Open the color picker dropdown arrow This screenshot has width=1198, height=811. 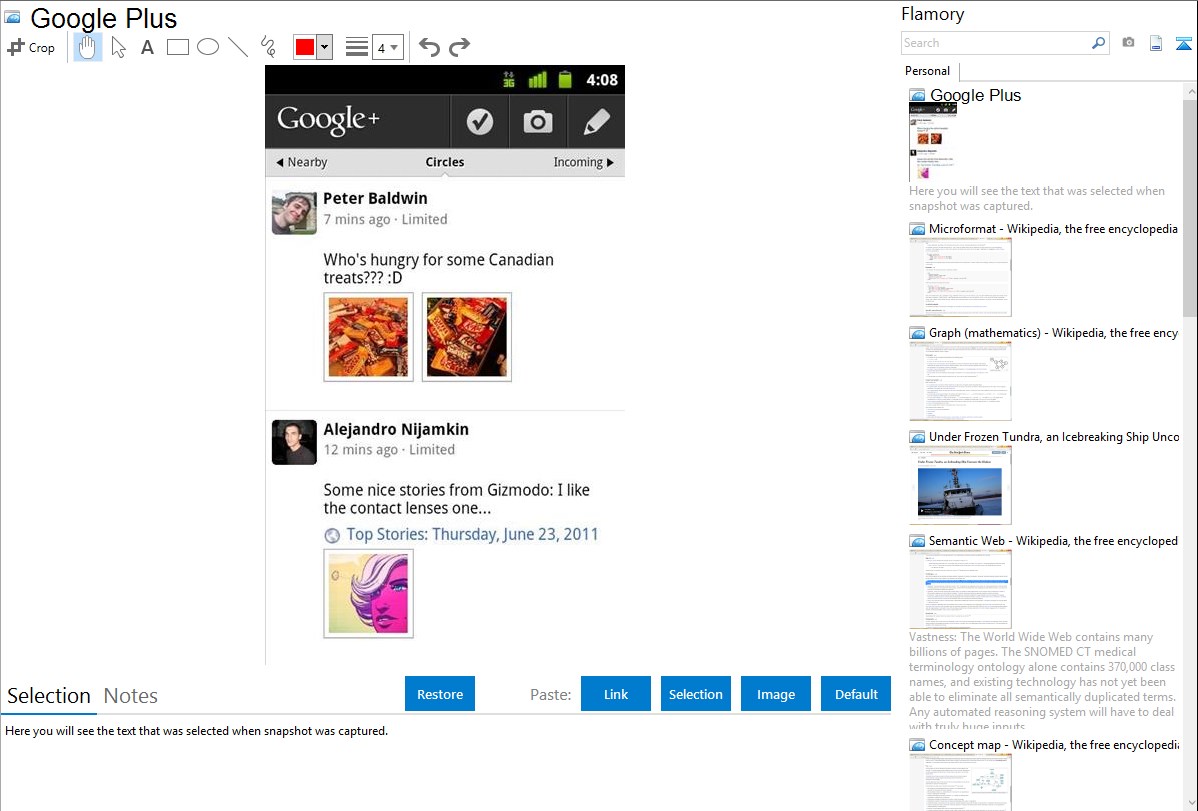coord(324,47)
